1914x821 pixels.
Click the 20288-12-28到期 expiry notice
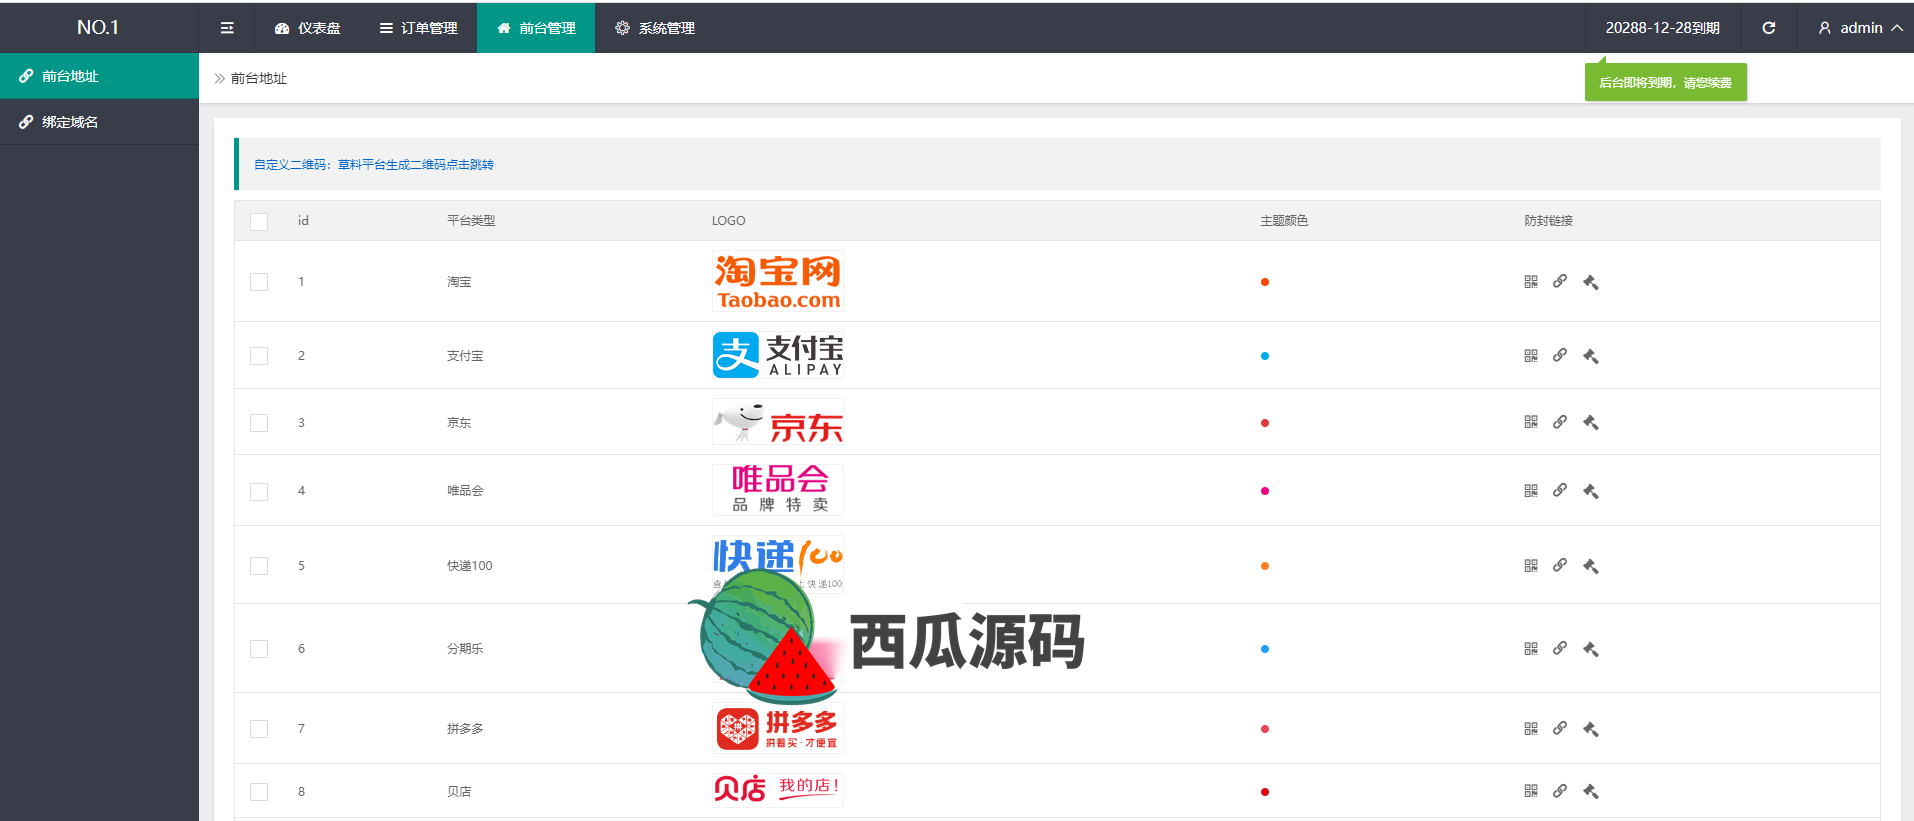(x=1662, y=28)
